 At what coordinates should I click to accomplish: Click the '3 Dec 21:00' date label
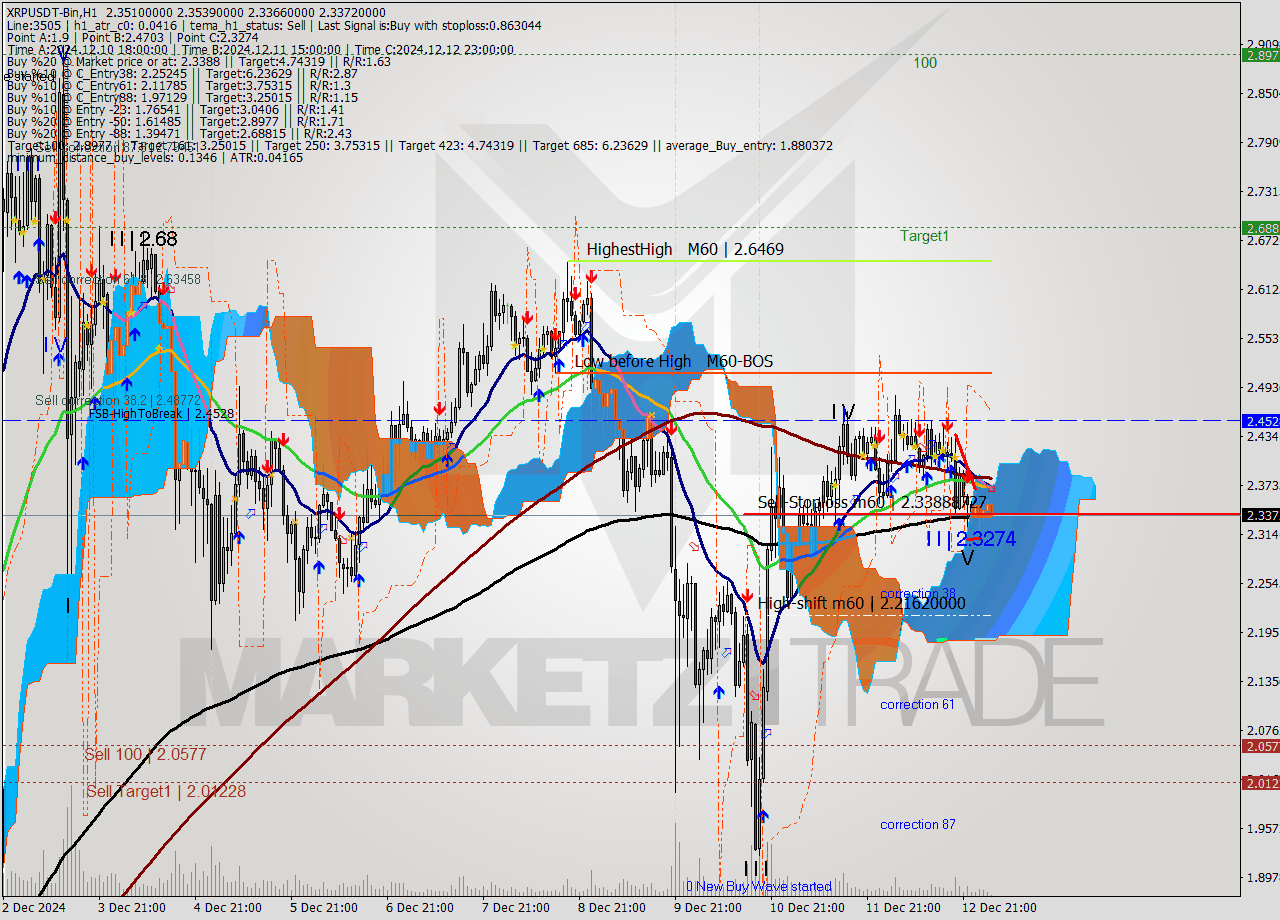point(131,908)
